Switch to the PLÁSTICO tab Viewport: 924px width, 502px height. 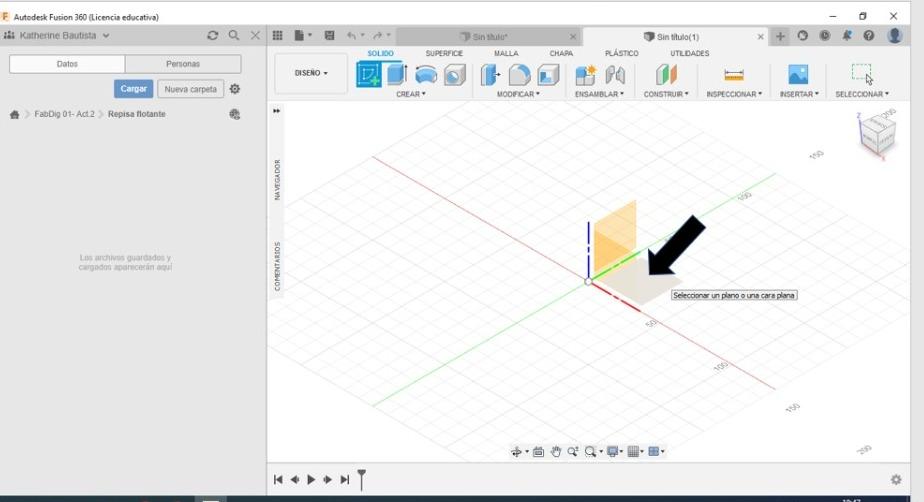coord(622,53)
